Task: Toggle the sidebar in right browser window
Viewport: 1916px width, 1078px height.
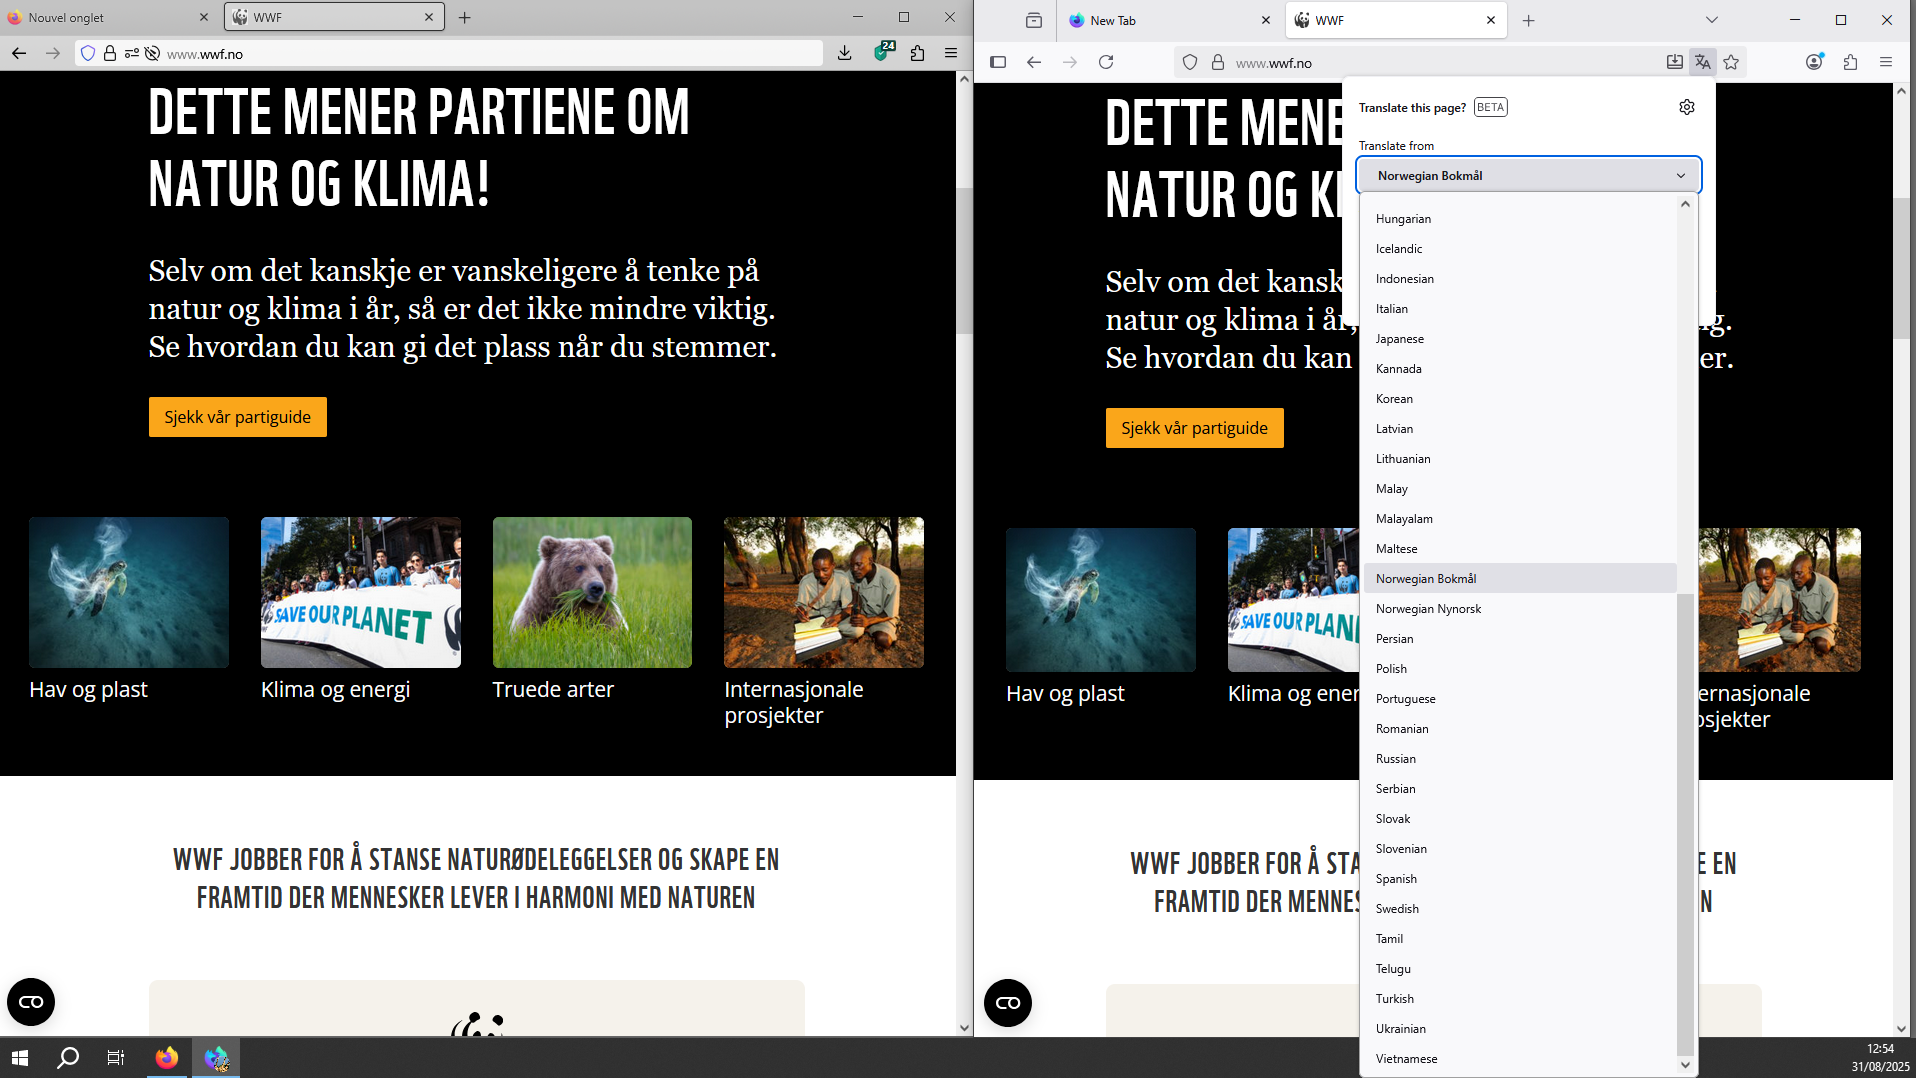Action: 998,62
